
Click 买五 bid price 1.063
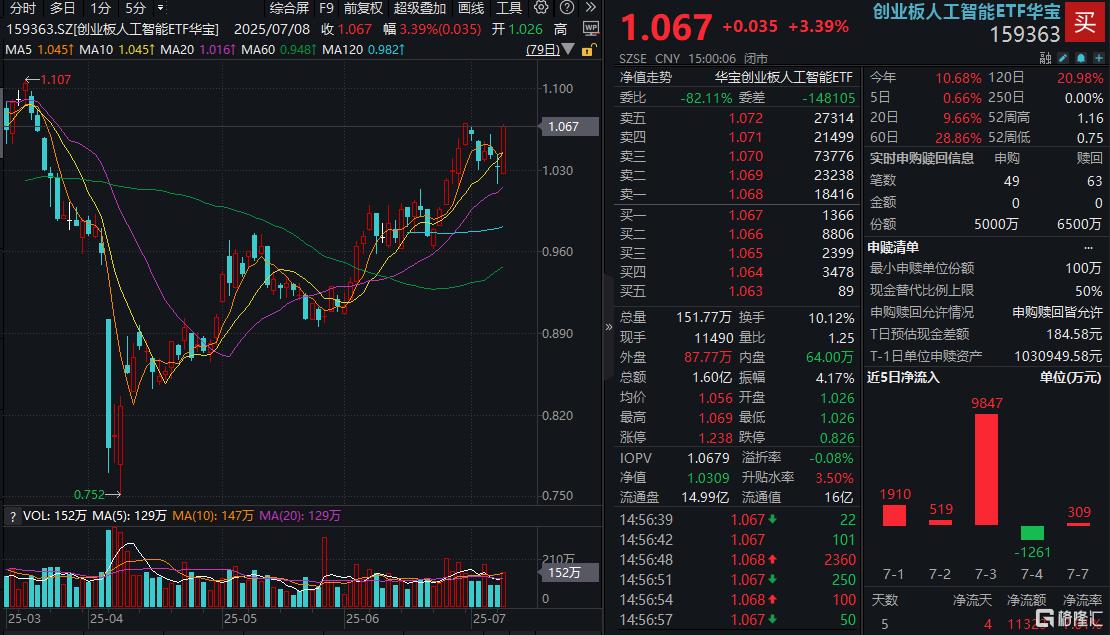coord(745,291)
